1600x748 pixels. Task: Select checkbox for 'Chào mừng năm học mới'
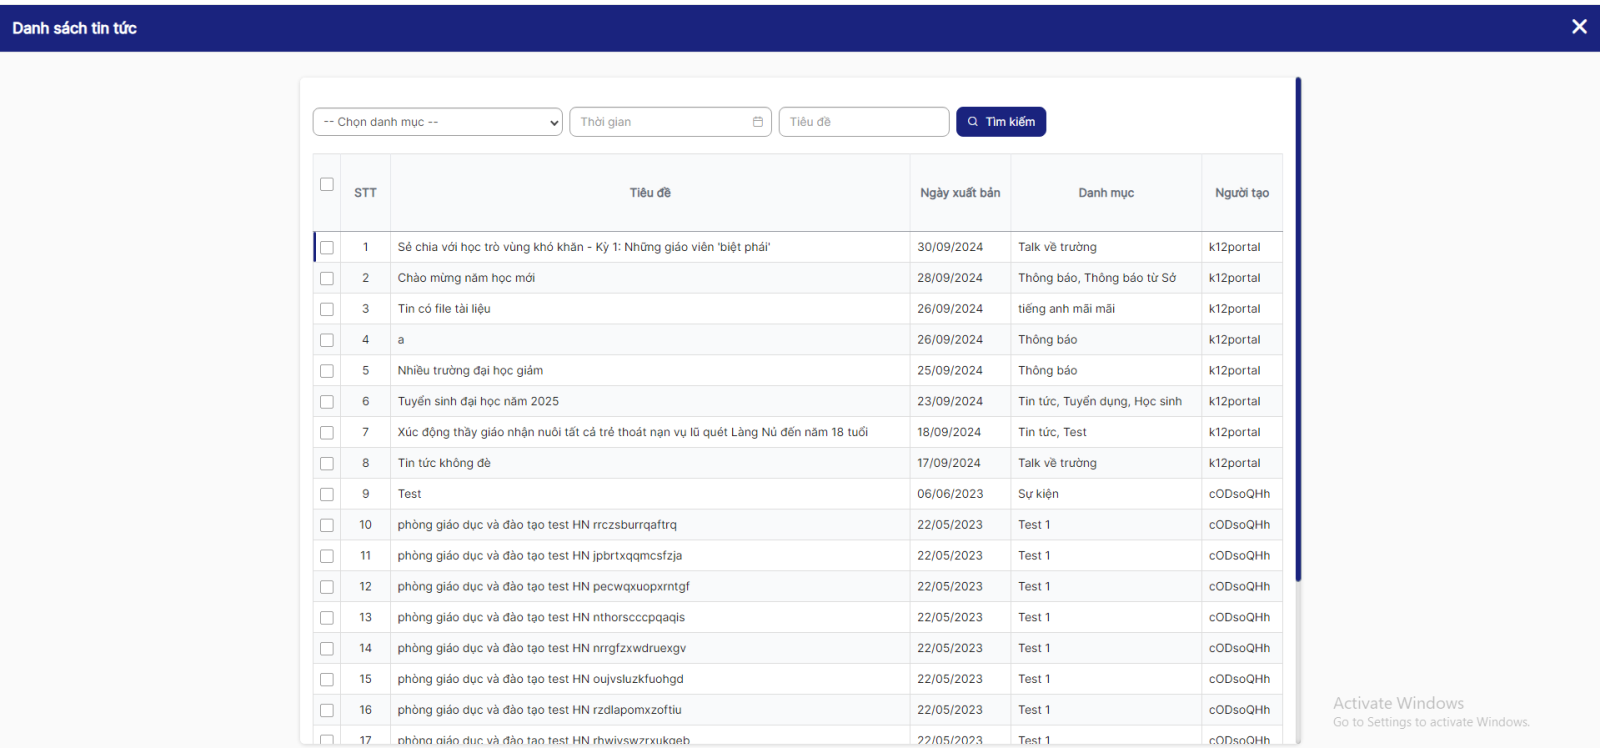[327, 279]
